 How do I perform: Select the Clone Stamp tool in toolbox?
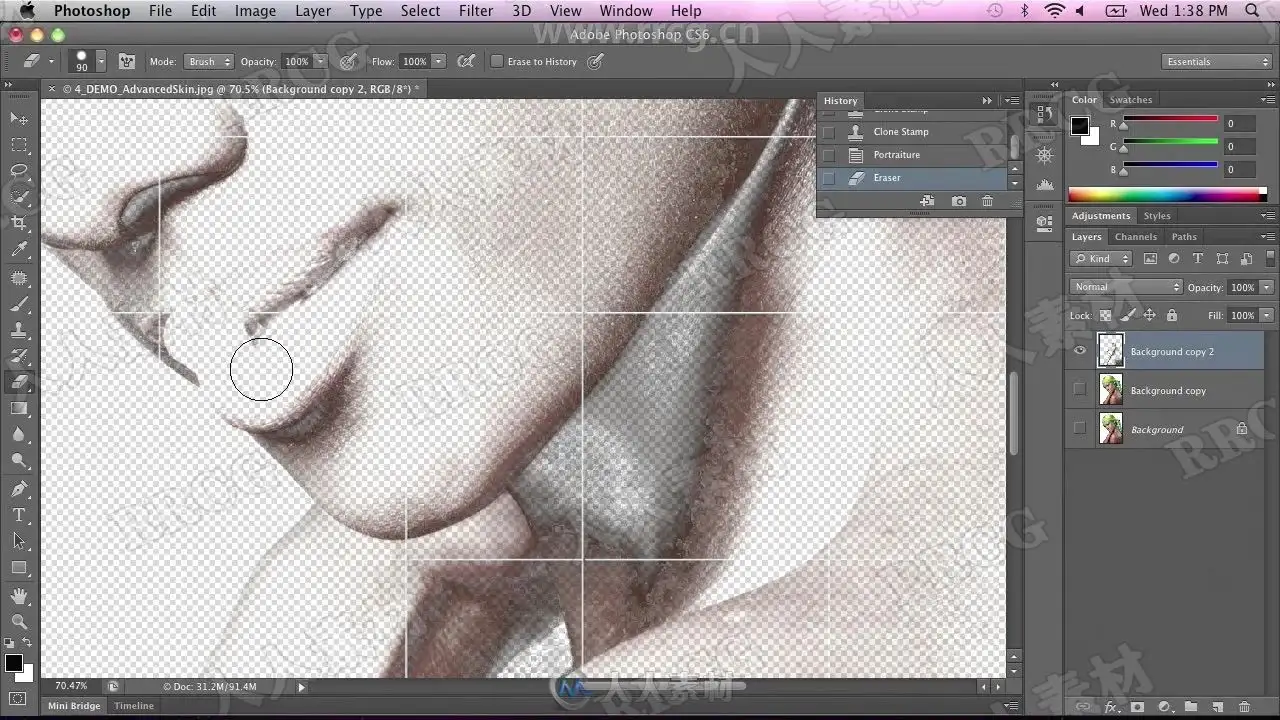click(19, 330)
